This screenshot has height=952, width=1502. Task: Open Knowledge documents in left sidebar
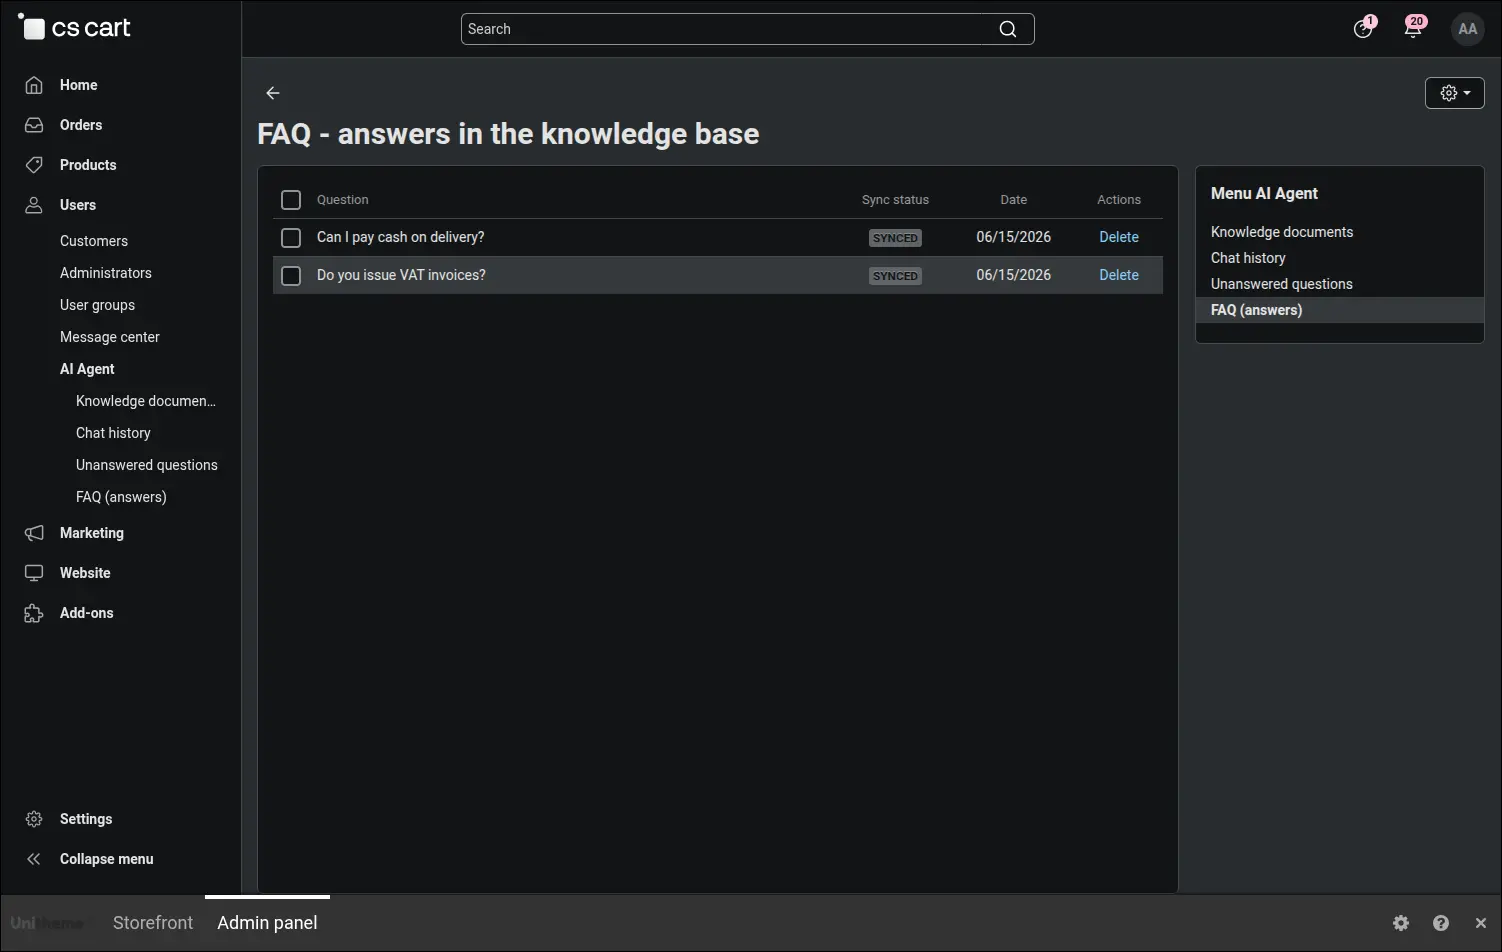pos(146,401)
